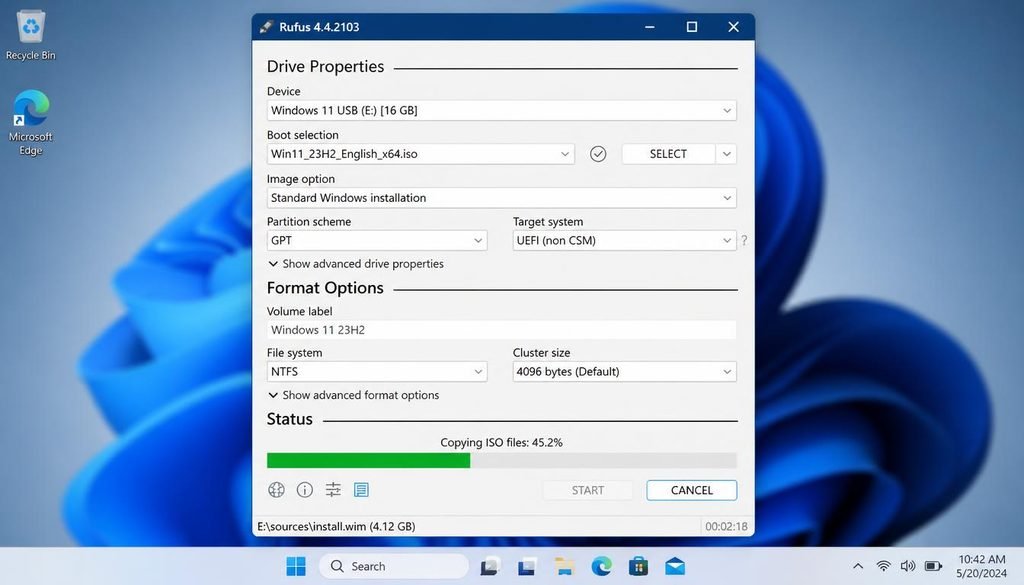Click the Wi-Fi network tray icon

coord(883,566)
